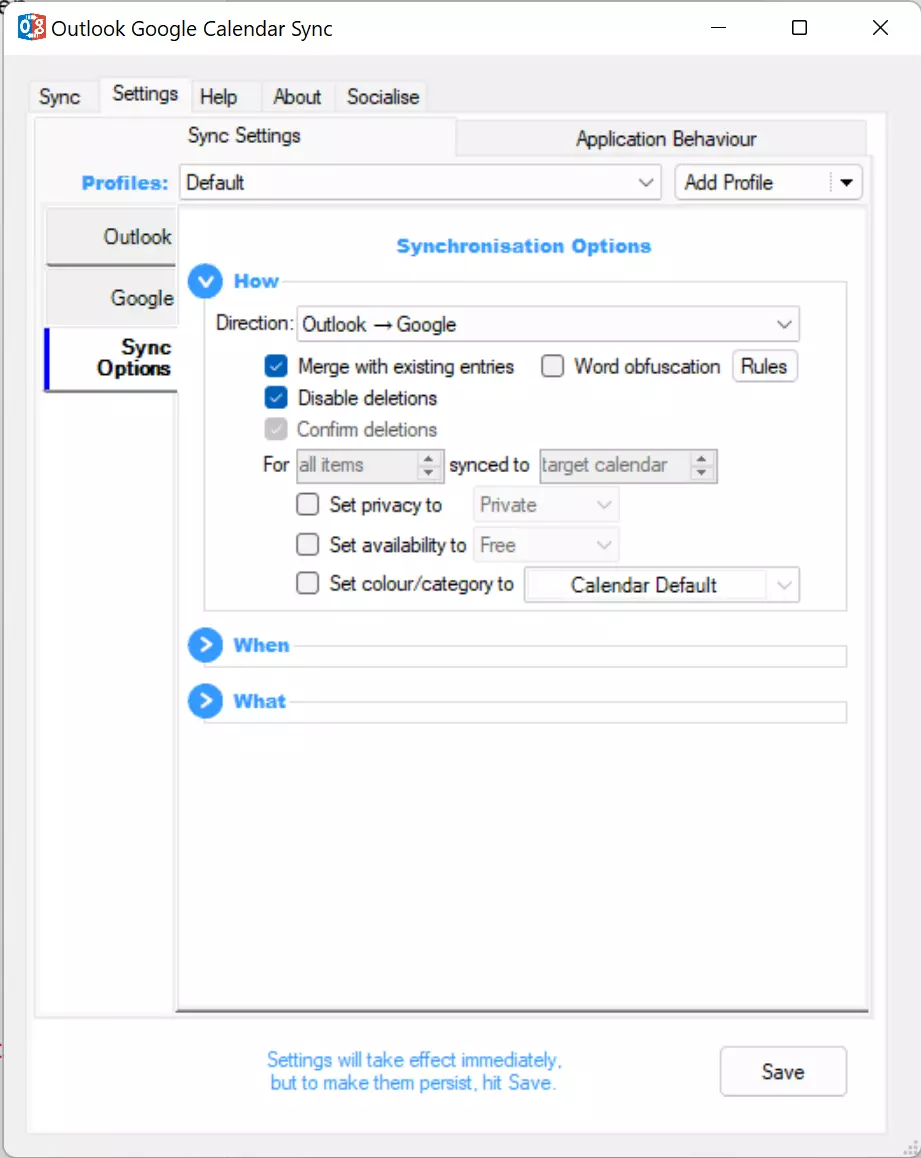
Task: Click the Save button
Action: (x=783, y=1071)
